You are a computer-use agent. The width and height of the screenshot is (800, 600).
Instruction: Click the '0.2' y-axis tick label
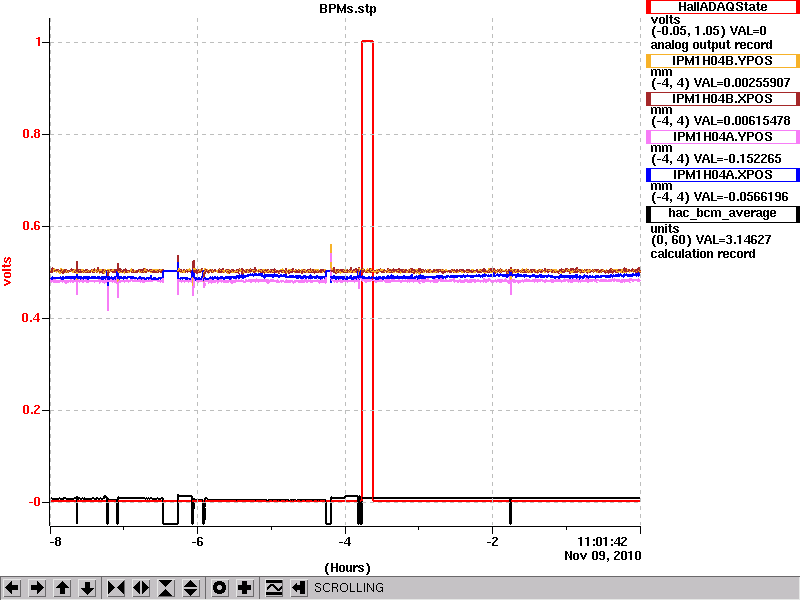click(32, 410)
